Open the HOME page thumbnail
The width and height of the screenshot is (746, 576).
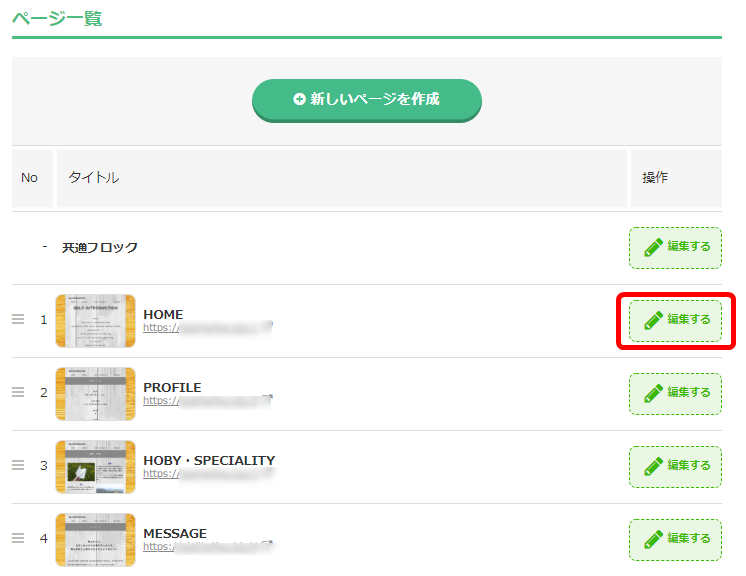pos(96,321)
